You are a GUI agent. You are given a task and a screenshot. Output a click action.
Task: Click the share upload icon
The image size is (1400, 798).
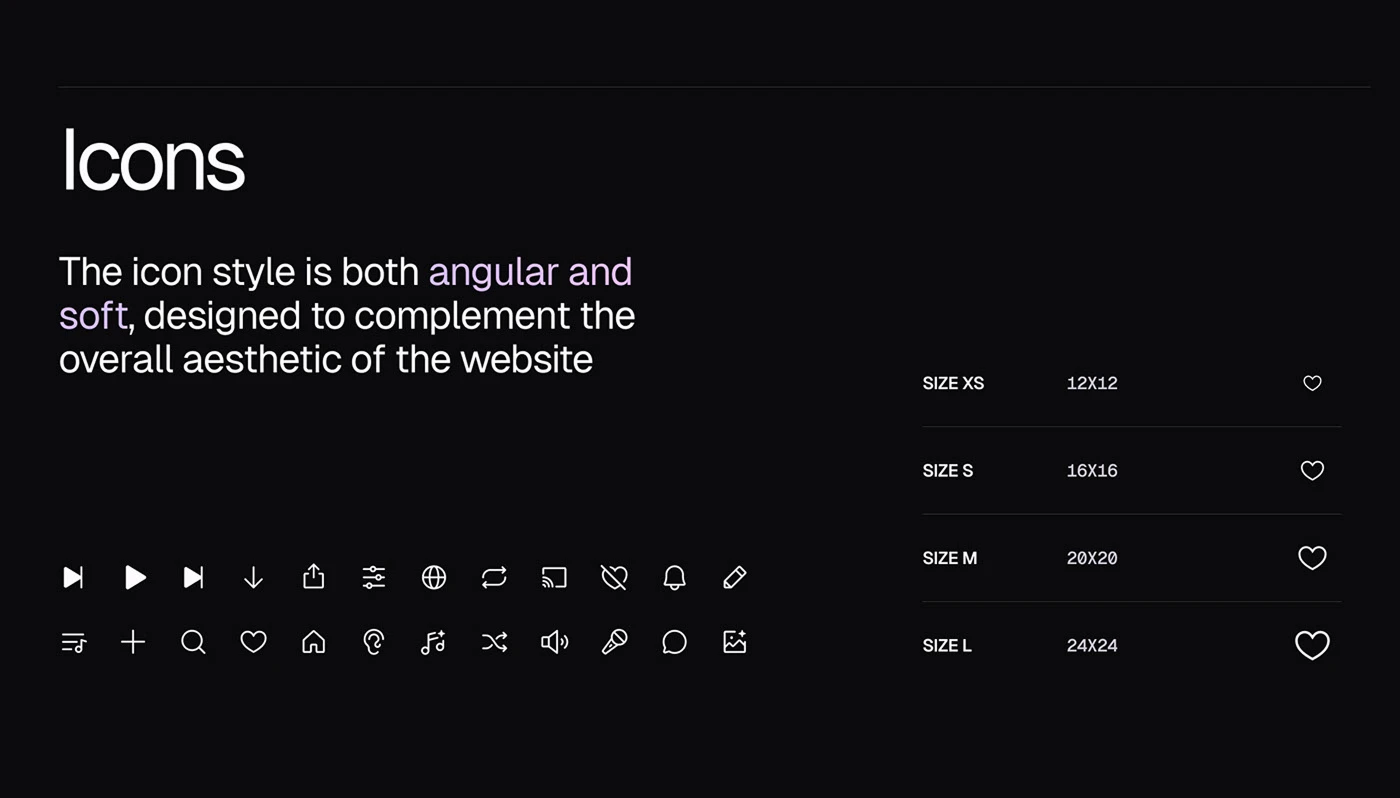click(314, 576)
